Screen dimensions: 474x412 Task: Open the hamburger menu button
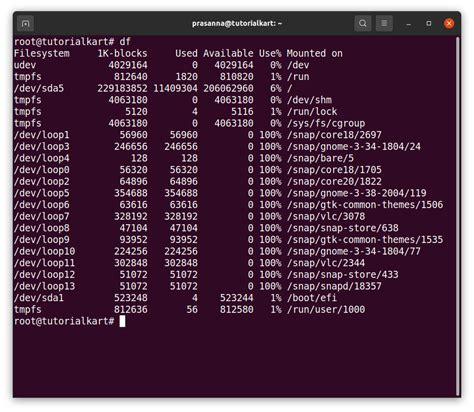[384, 23]
